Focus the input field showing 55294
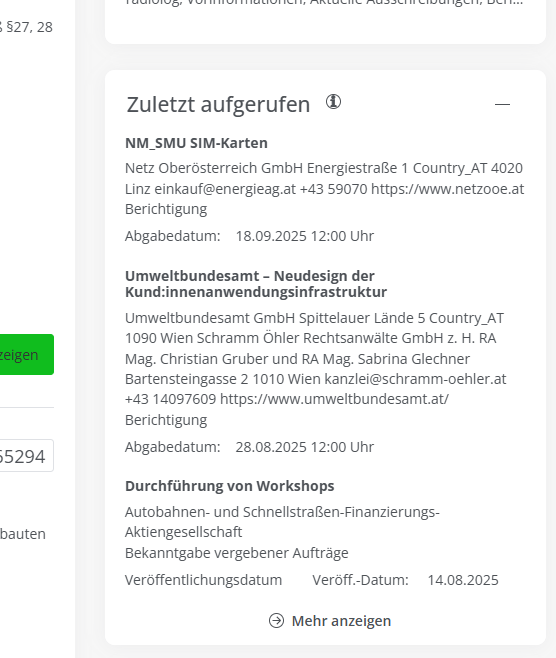This screenshot has width=556, height=658. [27, 456]
